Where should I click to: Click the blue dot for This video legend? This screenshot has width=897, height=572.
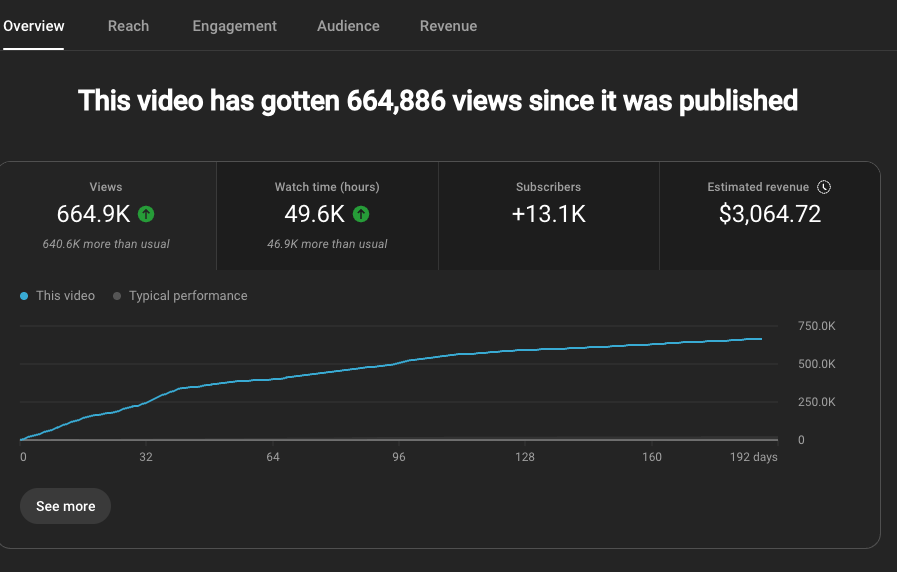click(24, 296)
